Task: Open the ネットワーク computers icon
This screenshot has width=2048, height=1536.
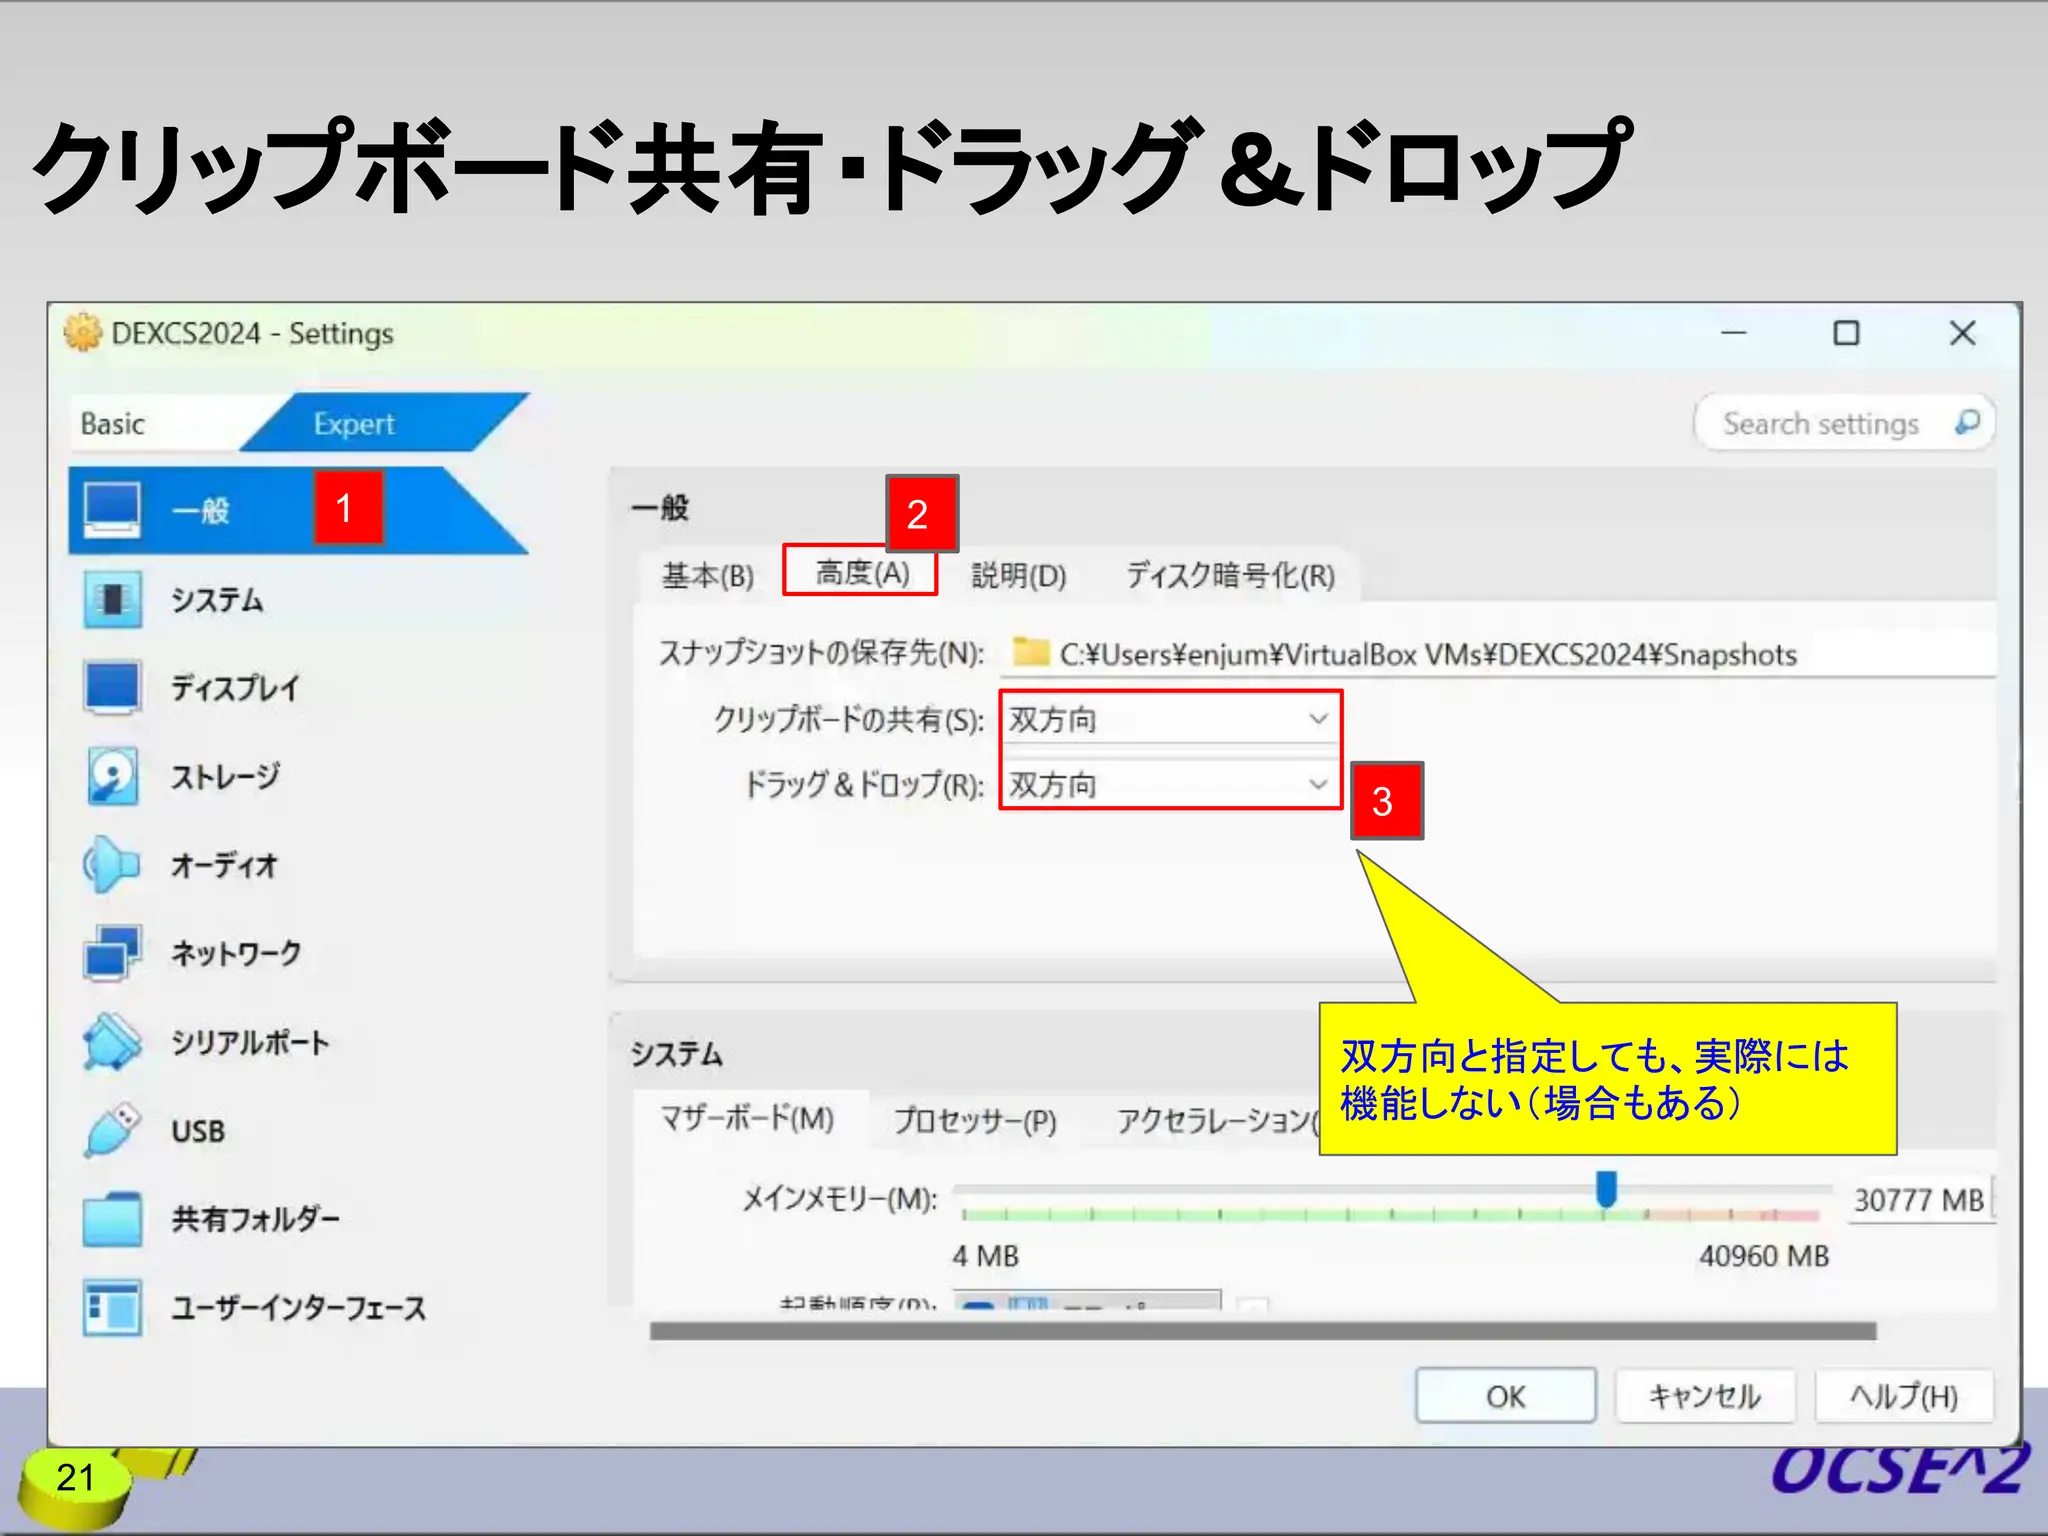Action: click(x=112, y=953)
